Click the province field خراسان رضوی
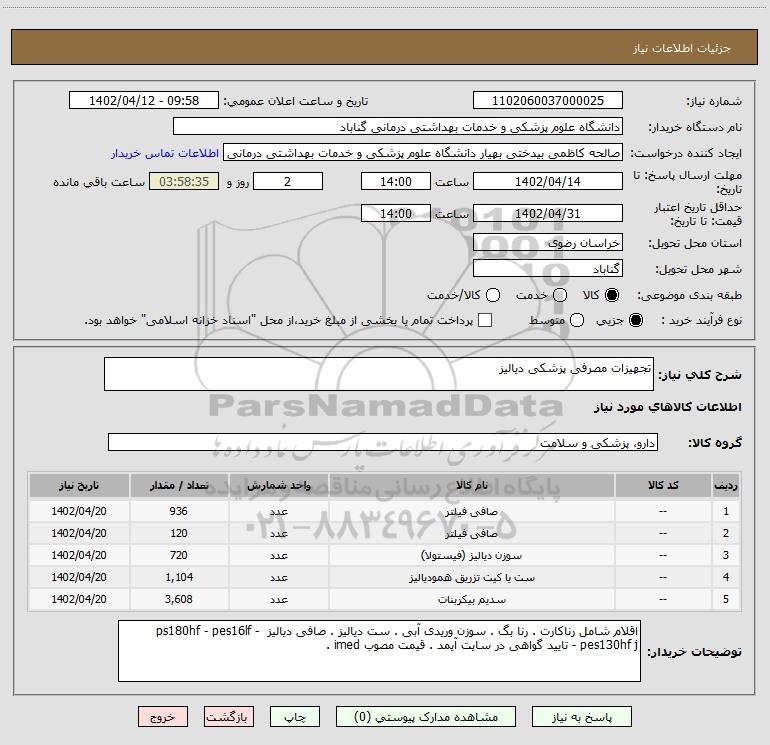The width and height of the screenshot is (770, 745). pos(548,243)
